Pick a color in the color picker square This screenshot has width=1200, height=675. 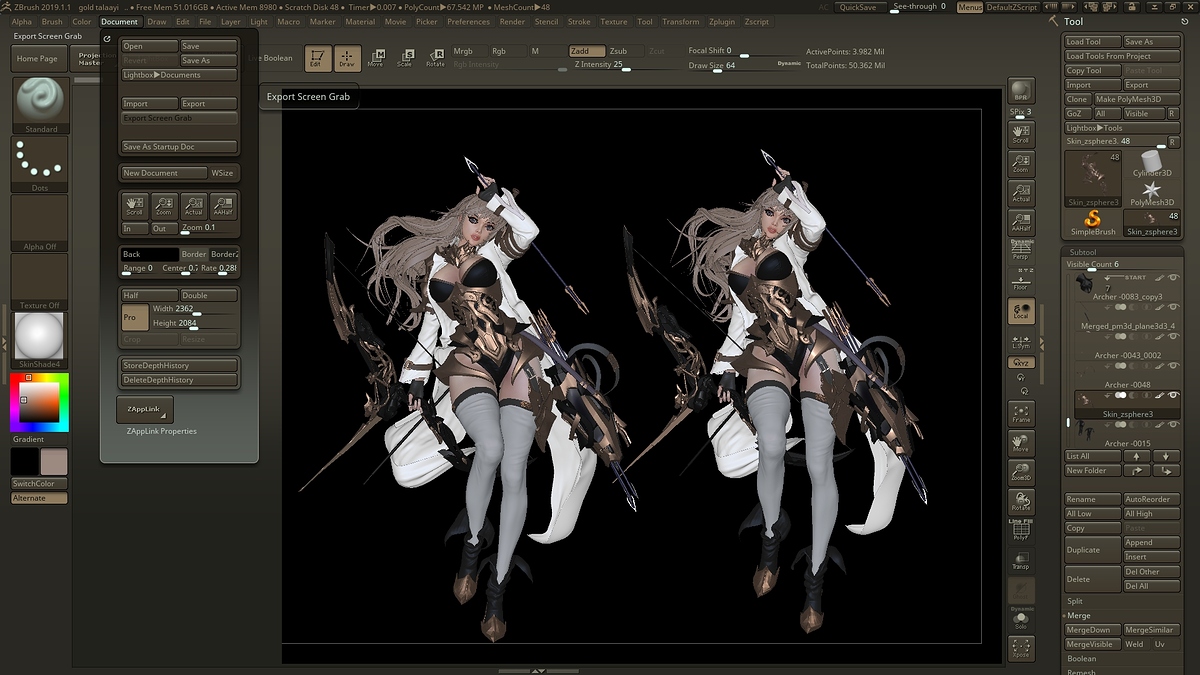(41, 401)
